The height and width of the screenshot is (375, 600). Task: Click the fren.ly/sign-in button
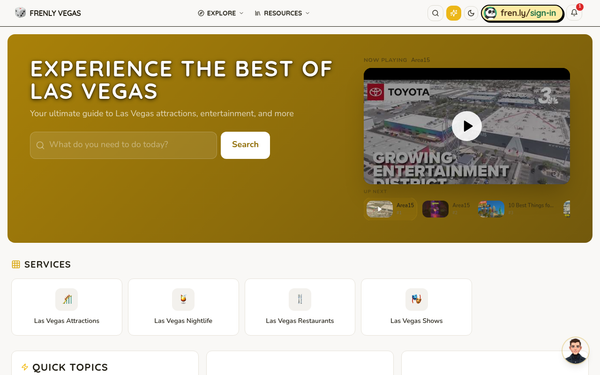[x=522, y=13]
